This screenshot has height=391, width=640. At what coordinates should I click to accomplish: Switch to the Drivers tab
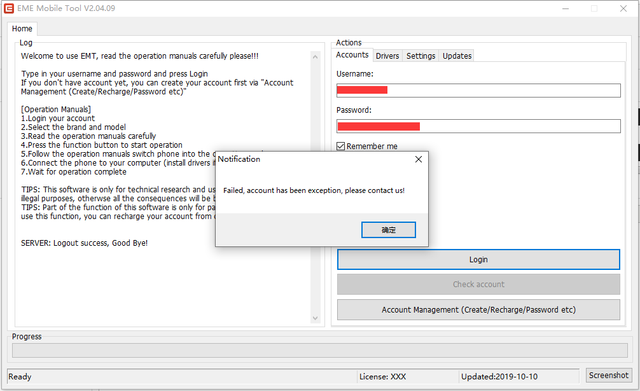click(387, 56)
